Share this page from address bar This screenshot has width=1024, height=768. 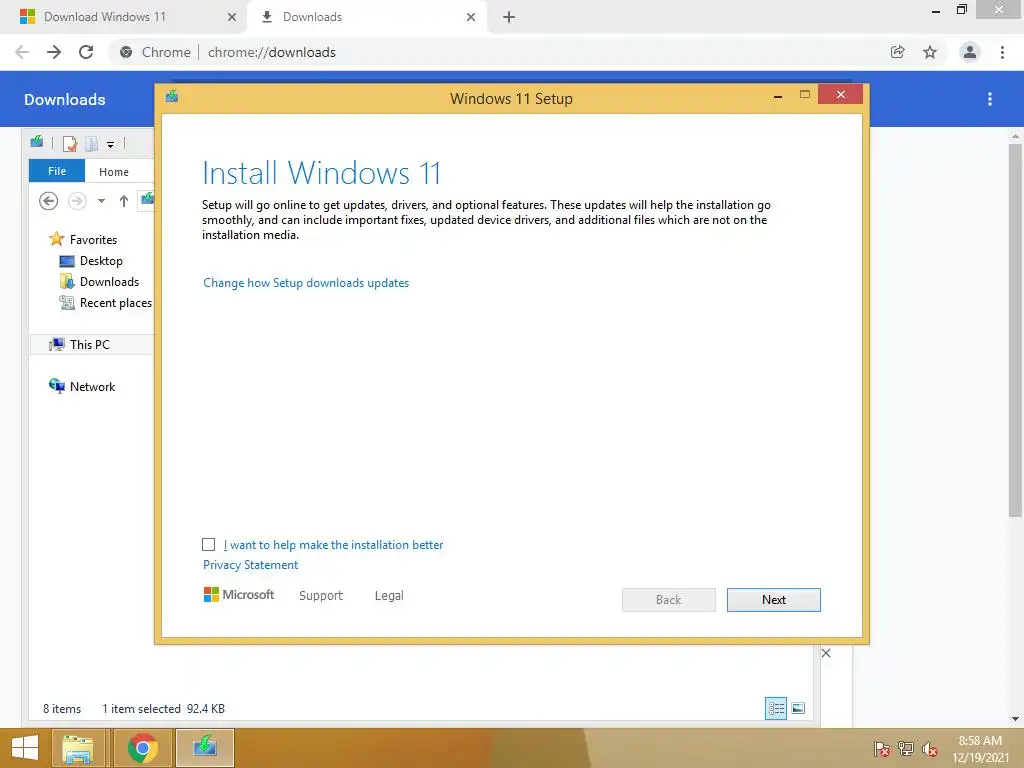tap(898, 52)
